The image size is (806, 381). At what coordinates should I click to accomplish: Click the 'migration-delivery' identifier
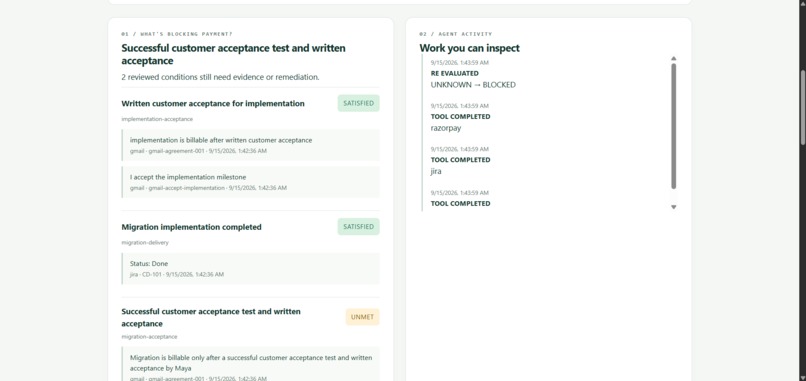point(145,242)
